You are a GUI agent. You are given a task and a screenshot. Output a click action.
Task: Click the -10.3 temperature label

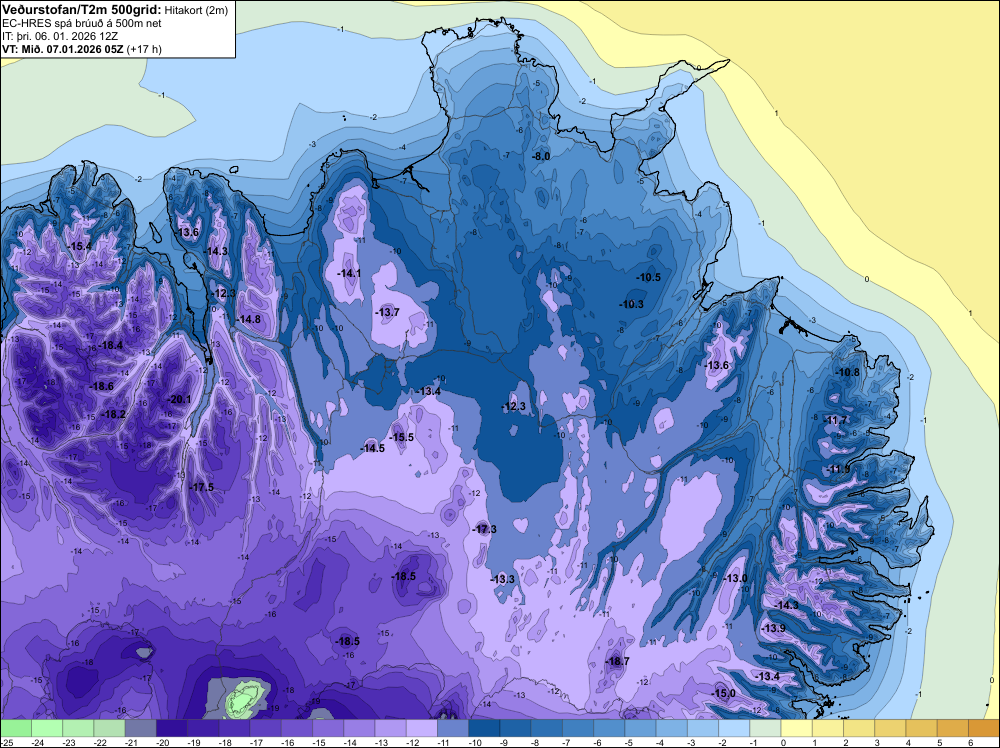[631, 304]
